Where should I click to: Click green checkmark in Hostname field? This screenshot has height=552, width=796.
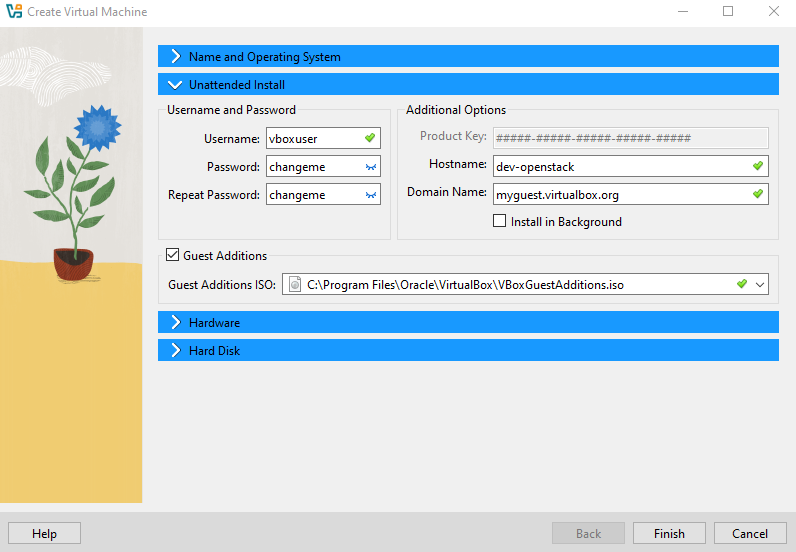[757, 166]
